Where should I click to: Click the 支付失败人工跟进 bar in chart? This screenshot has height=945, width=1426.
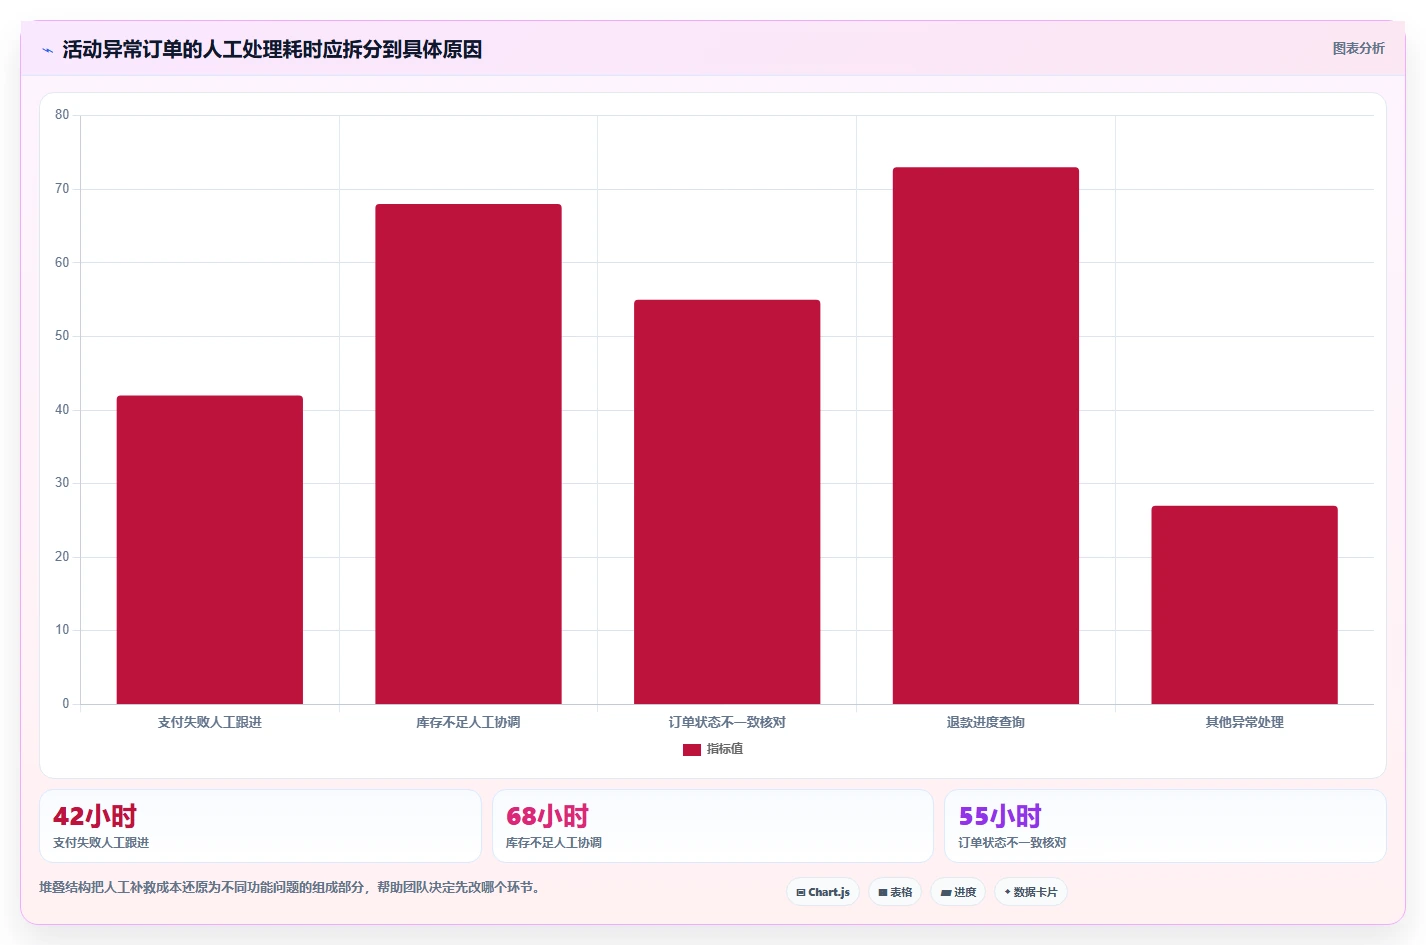(x=210, y=550)
